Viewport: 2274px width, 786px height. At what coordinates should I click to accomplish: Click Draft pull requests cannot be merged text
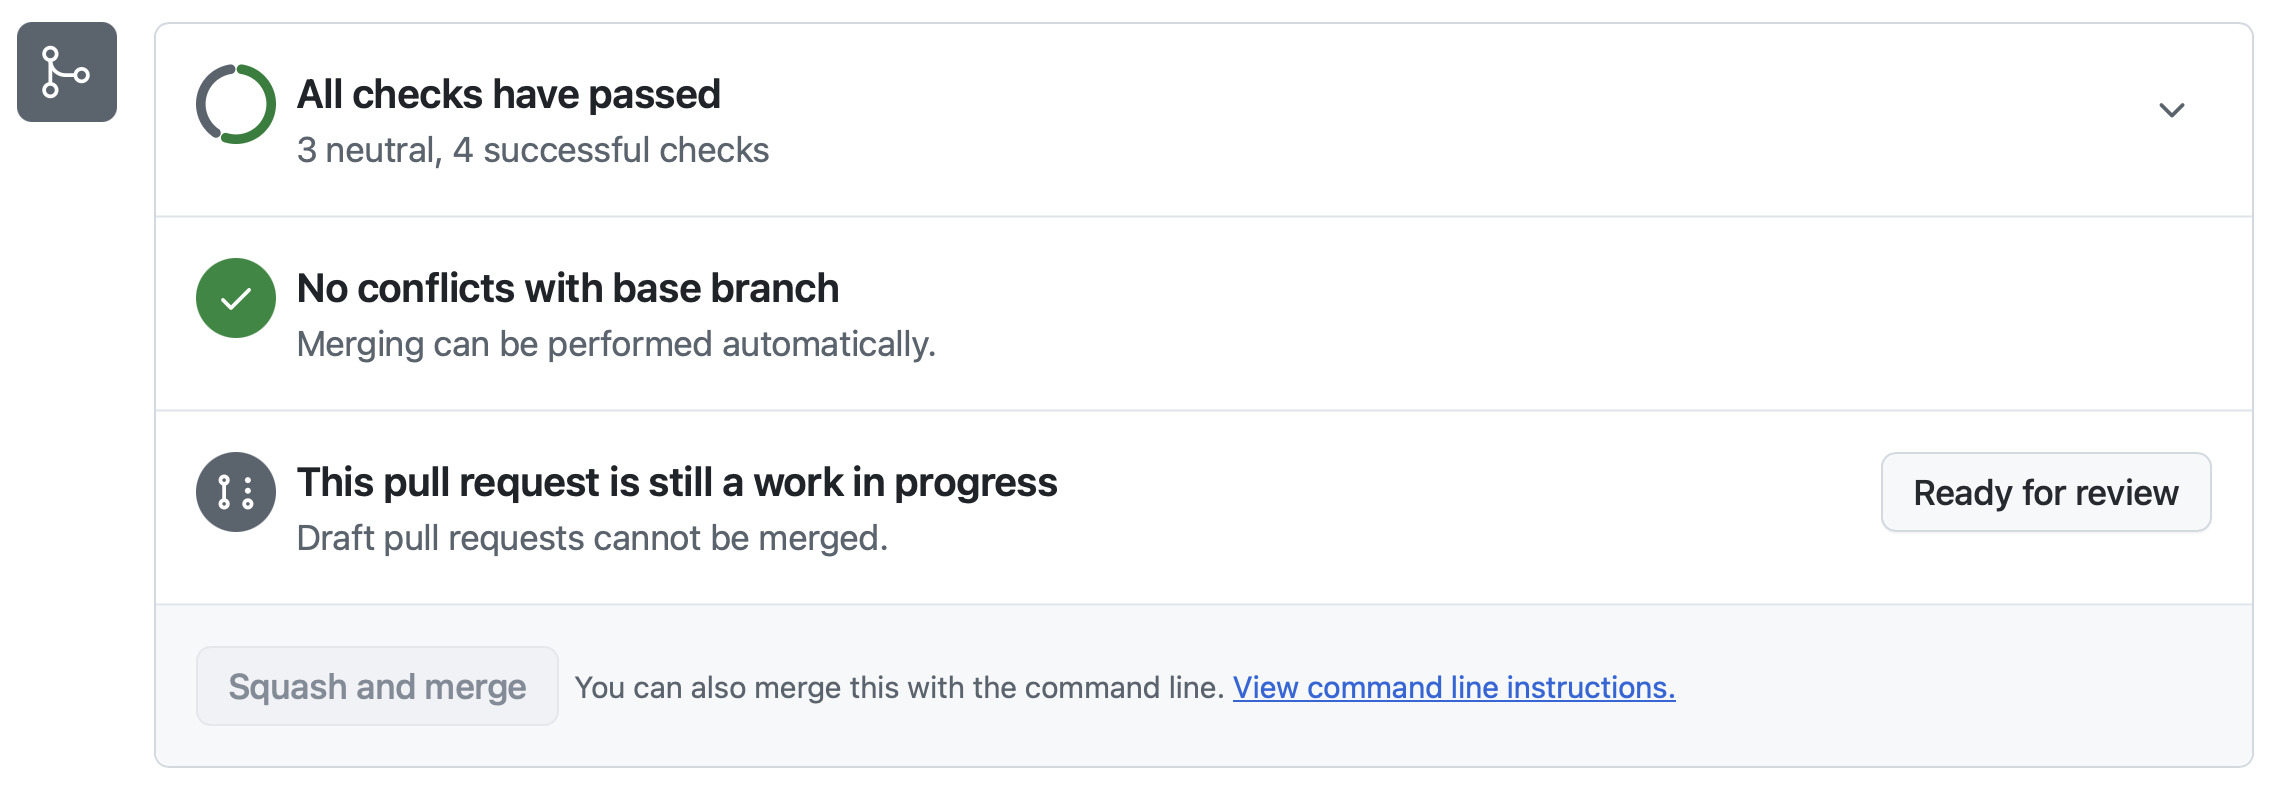(x=592, y=538)
